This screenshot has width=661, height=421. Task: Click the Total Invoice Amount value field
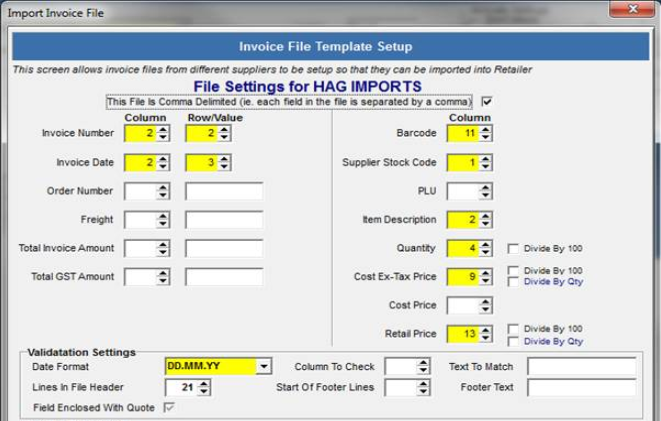coord(224,248)
